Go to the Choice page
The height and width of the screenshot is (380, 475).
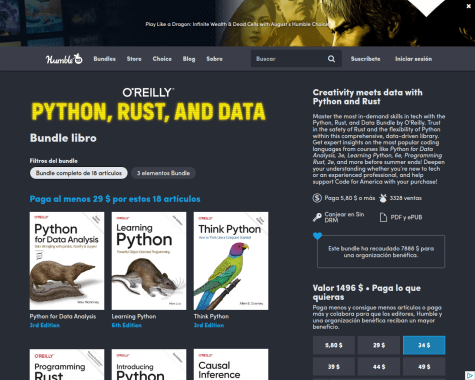[162, 59]
